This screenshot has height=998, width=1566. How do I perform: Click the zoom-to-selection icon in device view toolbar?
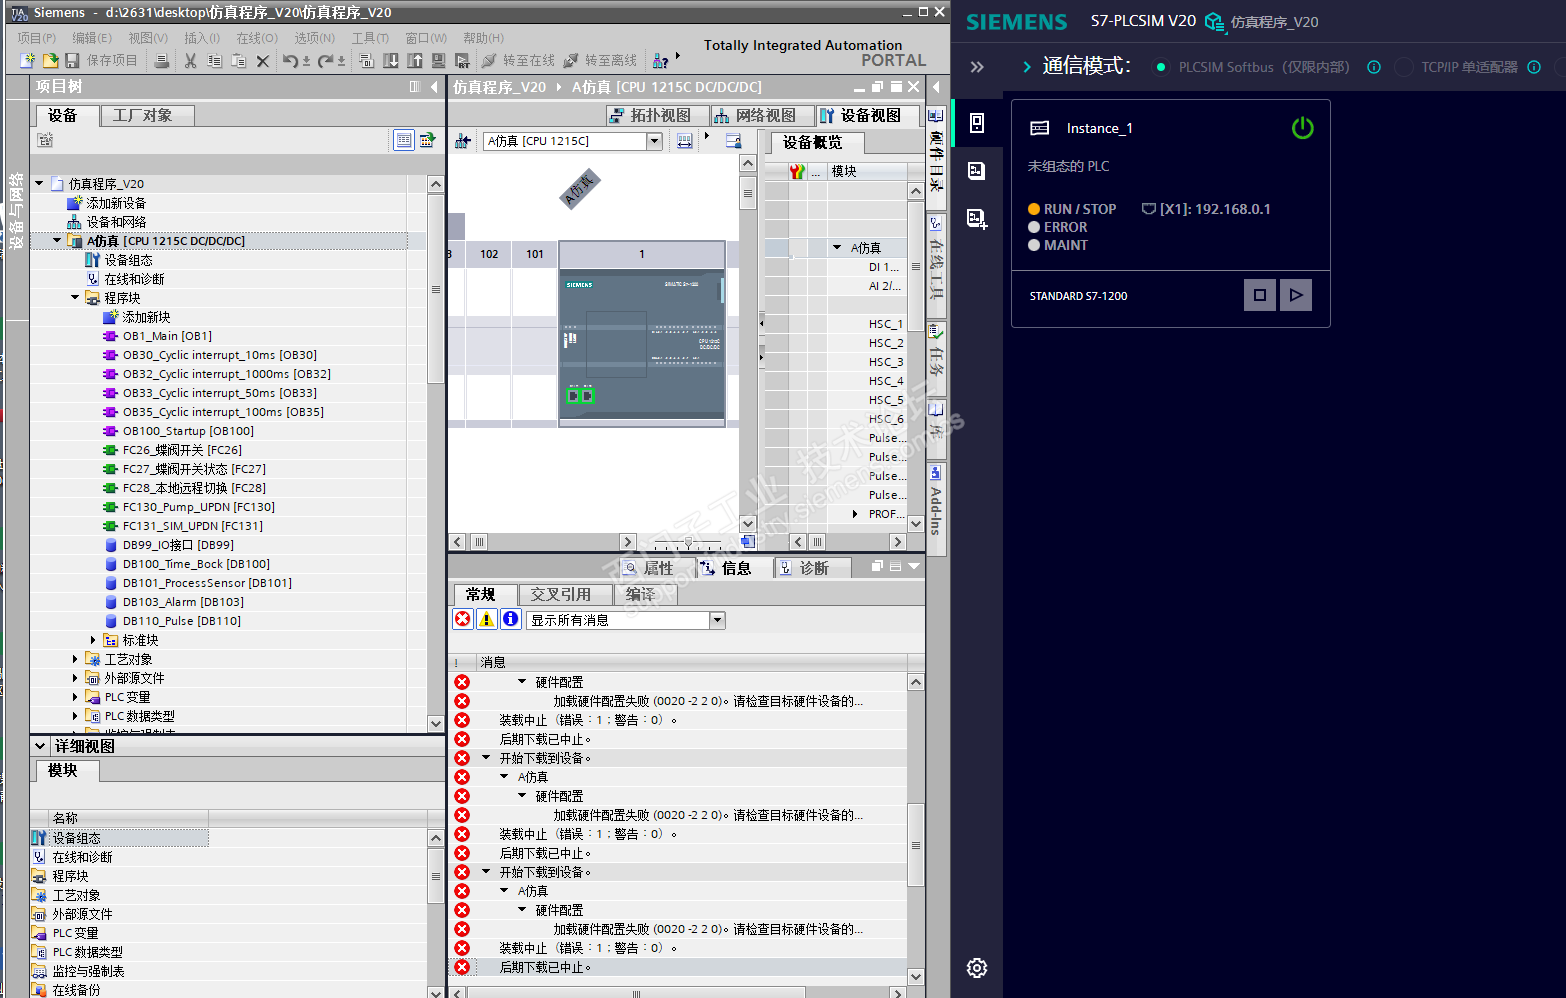(684, 141)
